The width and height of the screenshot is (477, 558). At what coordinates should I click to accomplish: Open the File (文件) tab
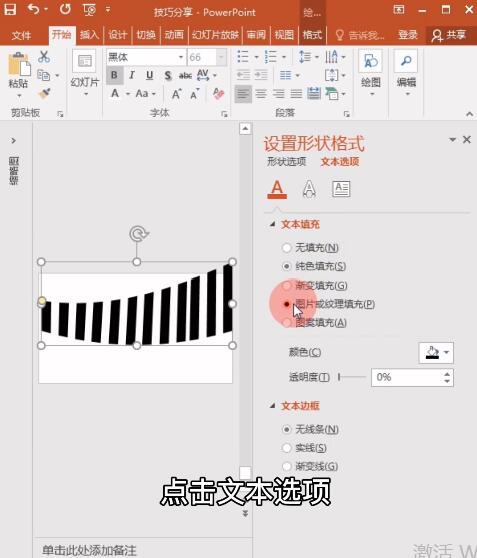click(21, 35)
